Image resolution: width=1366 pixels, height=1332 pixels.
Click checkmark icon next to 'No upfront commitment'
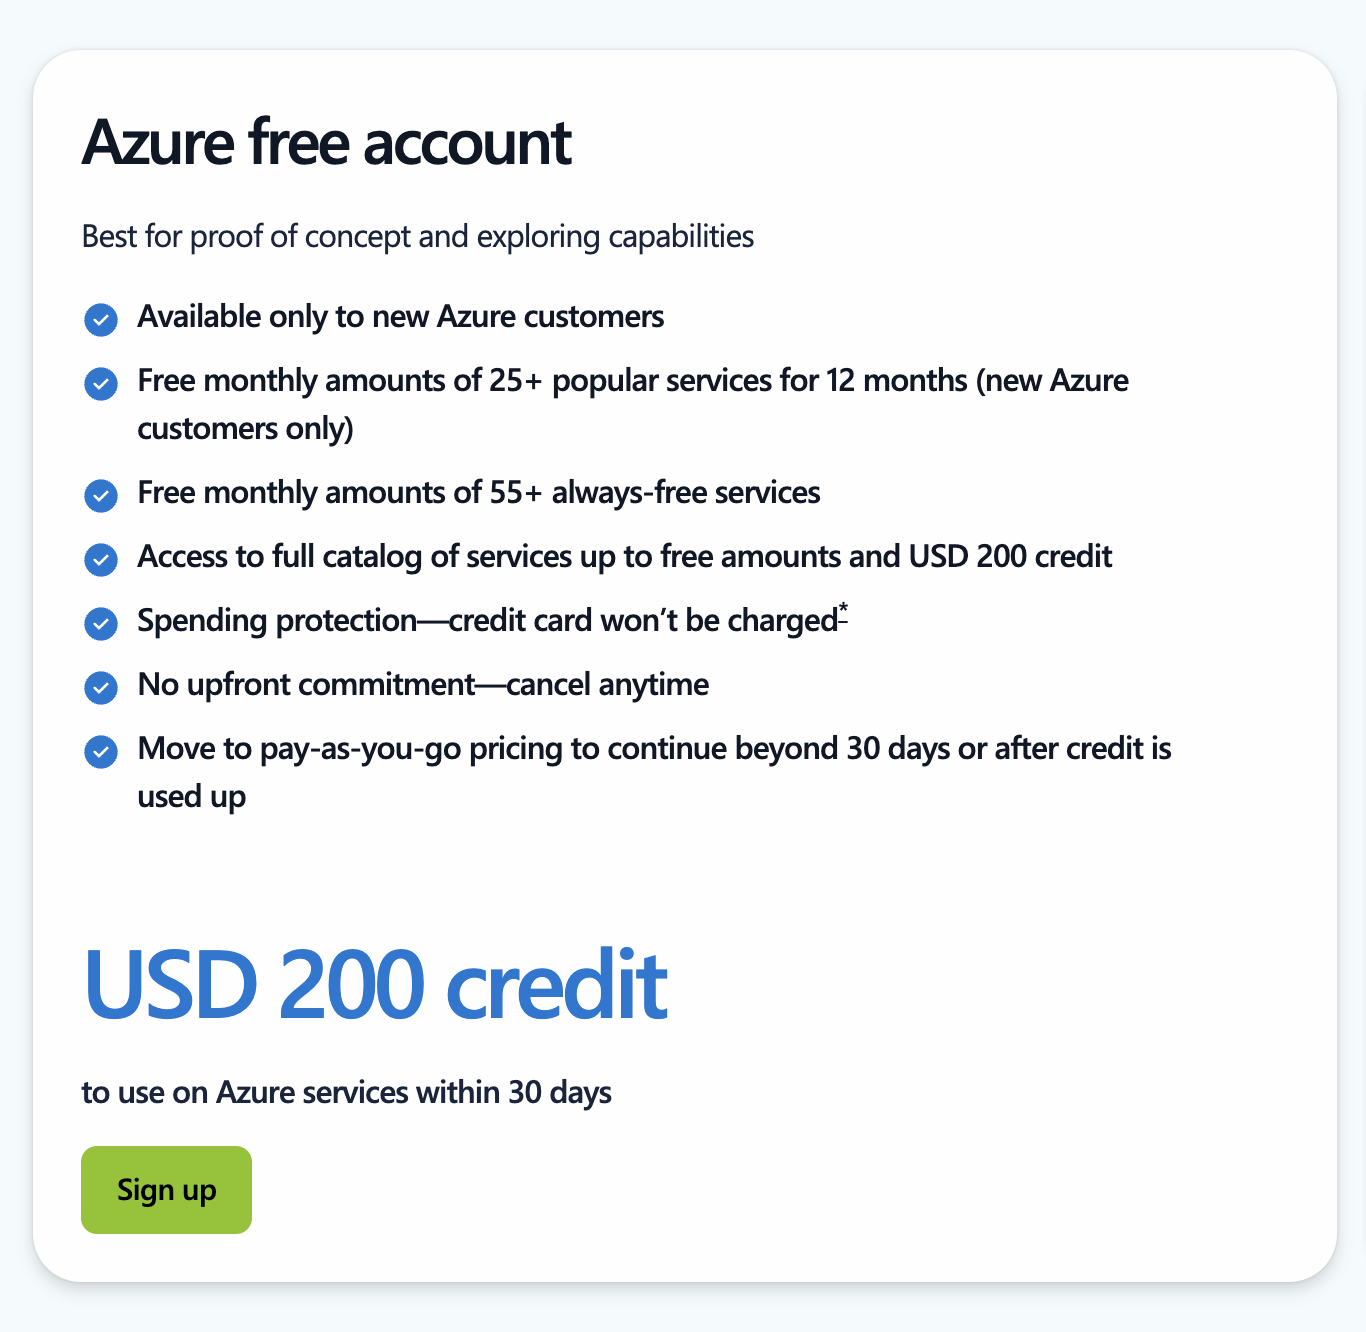101,688
